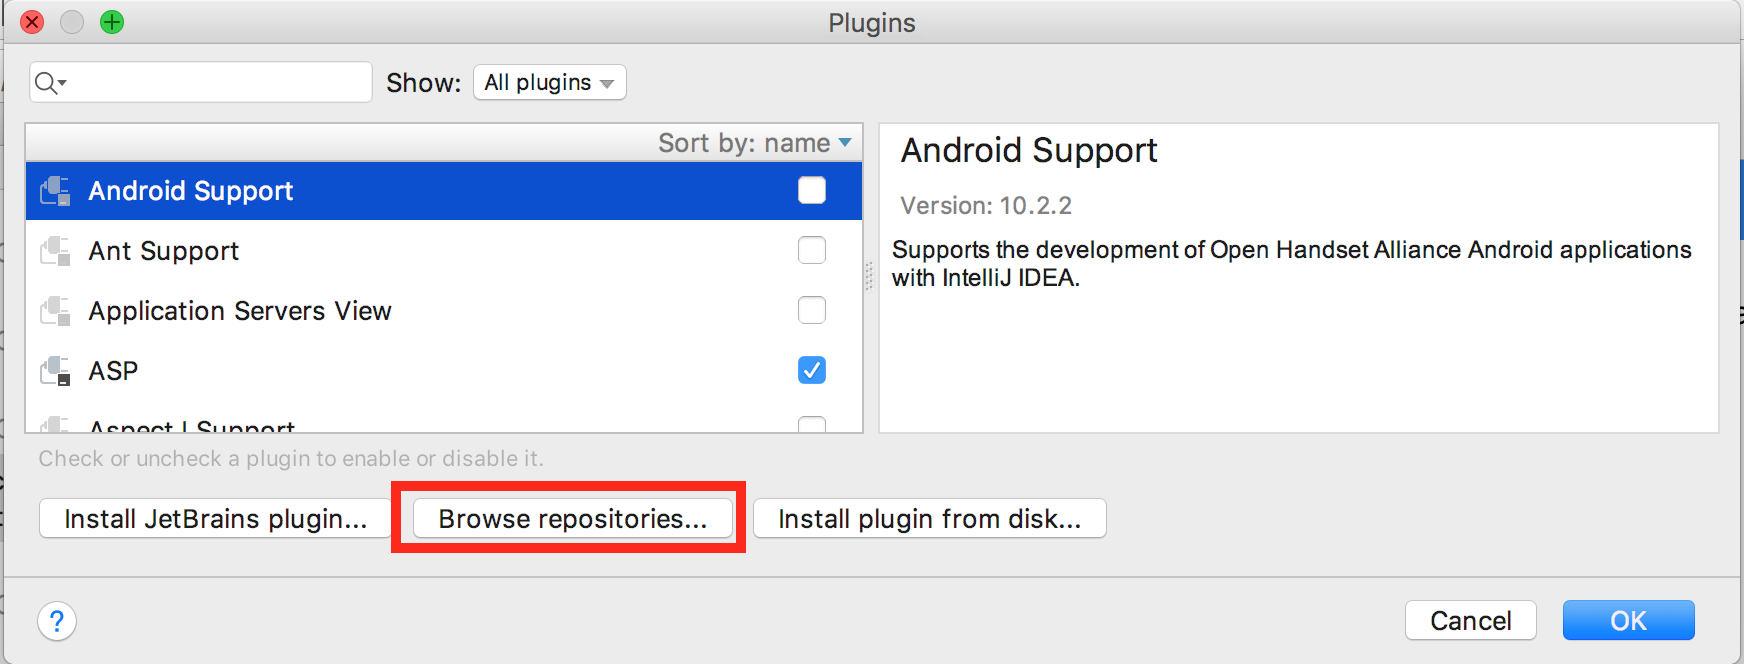The height and width of the screenshot is (664, 1744).
Task: Click the Ant Support plugin icon
Action: pos(55,250)
